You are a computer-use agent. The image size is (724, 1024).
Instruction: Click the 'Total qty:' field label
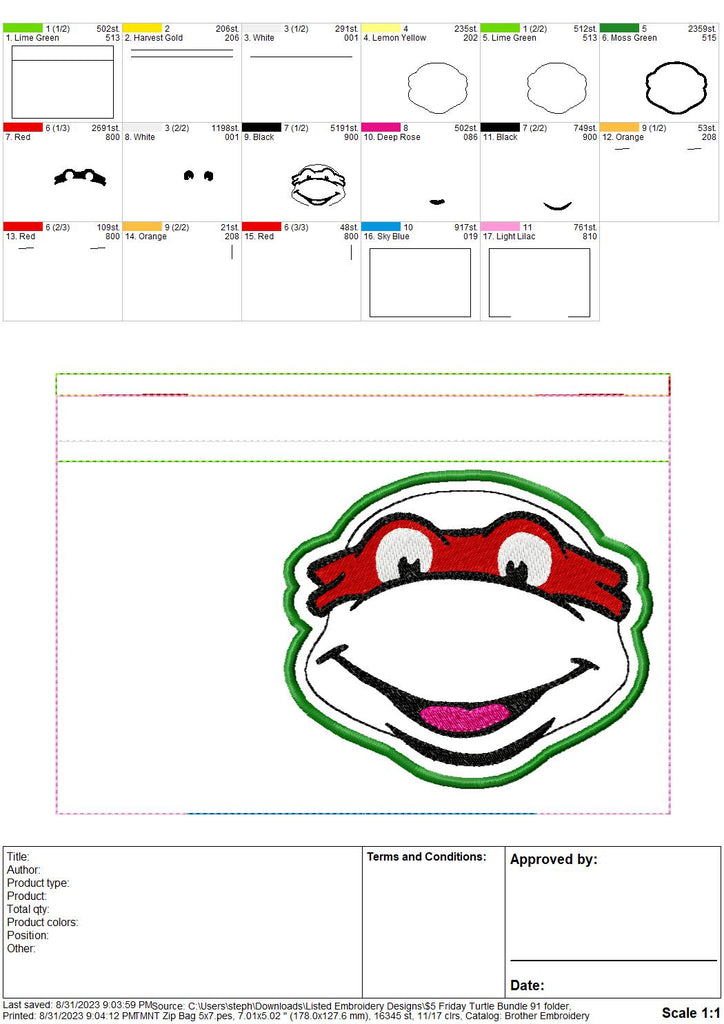pos(28,909)
